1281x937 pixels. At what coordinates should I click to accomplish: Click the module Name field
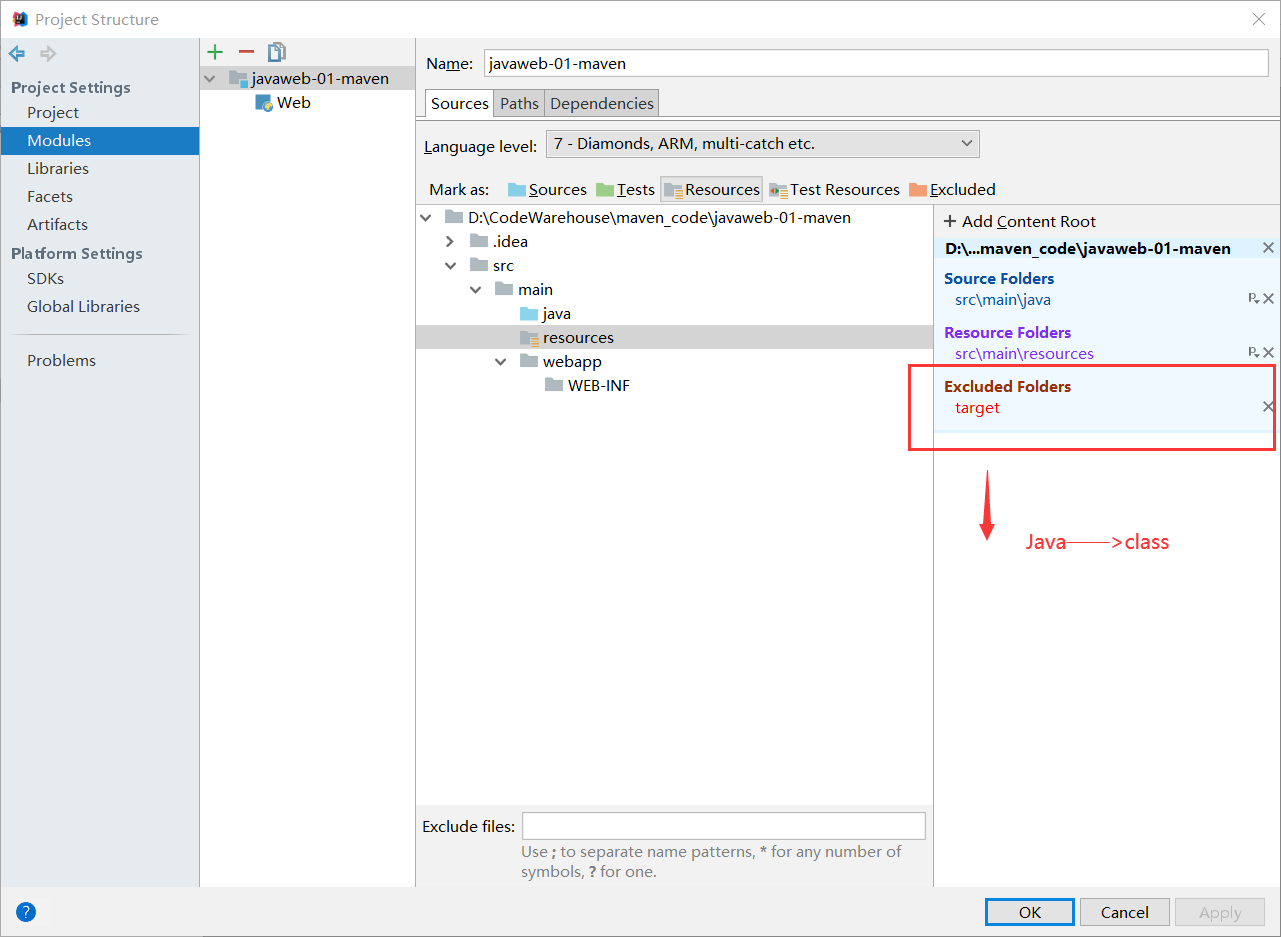coord(876,63)
